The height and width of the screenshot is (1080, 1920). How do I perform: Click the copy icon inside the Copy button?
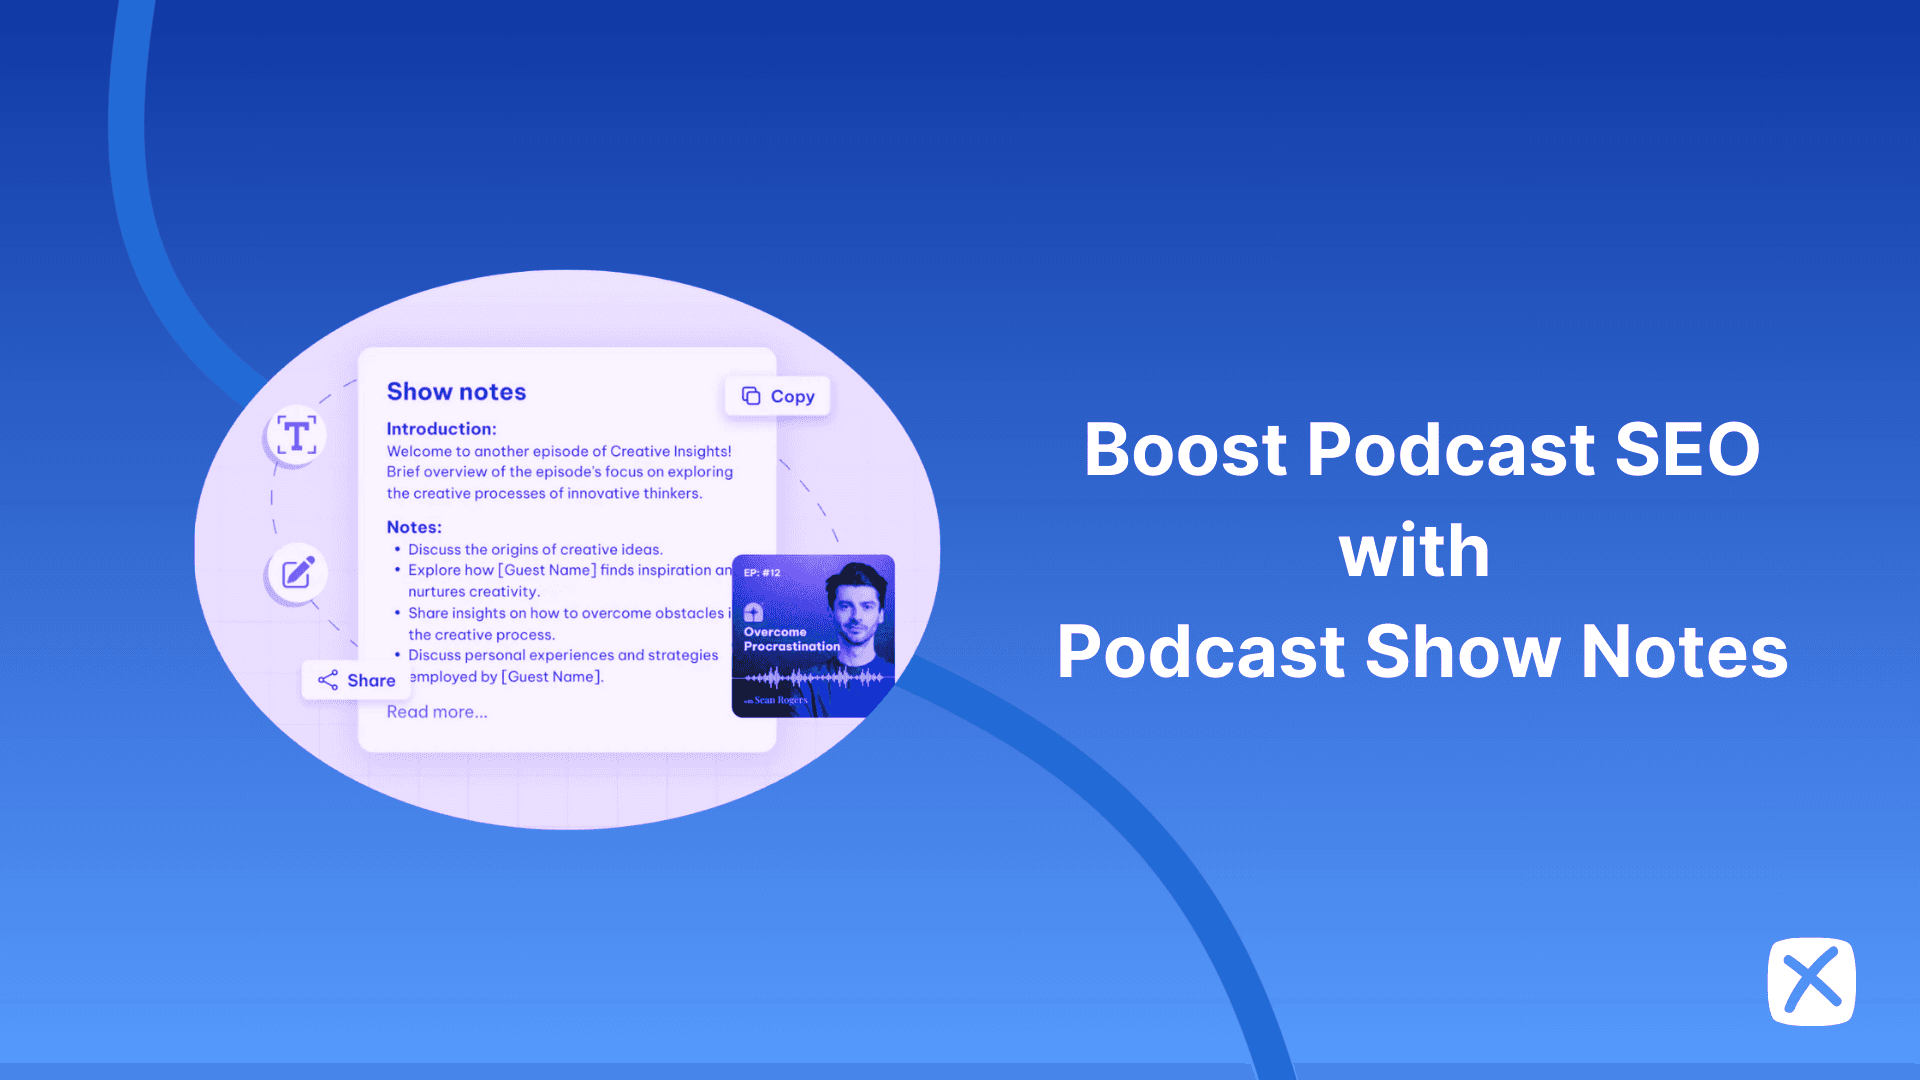(x=752, y=395)
